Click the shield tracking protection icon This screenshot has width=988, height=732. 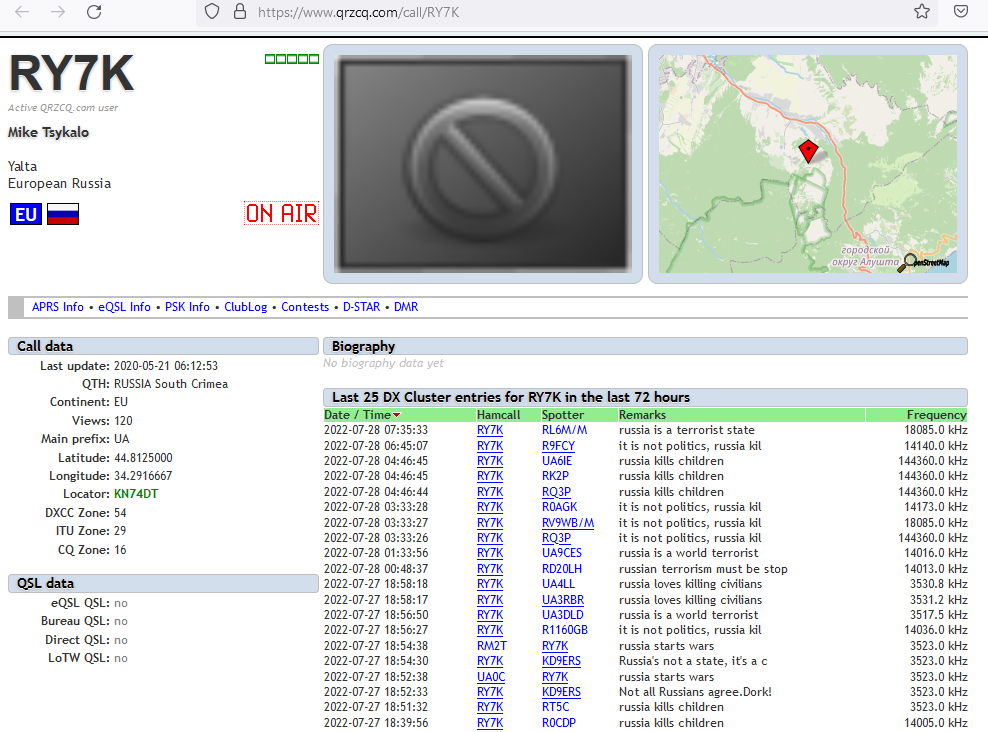click(x=211, y=12)
